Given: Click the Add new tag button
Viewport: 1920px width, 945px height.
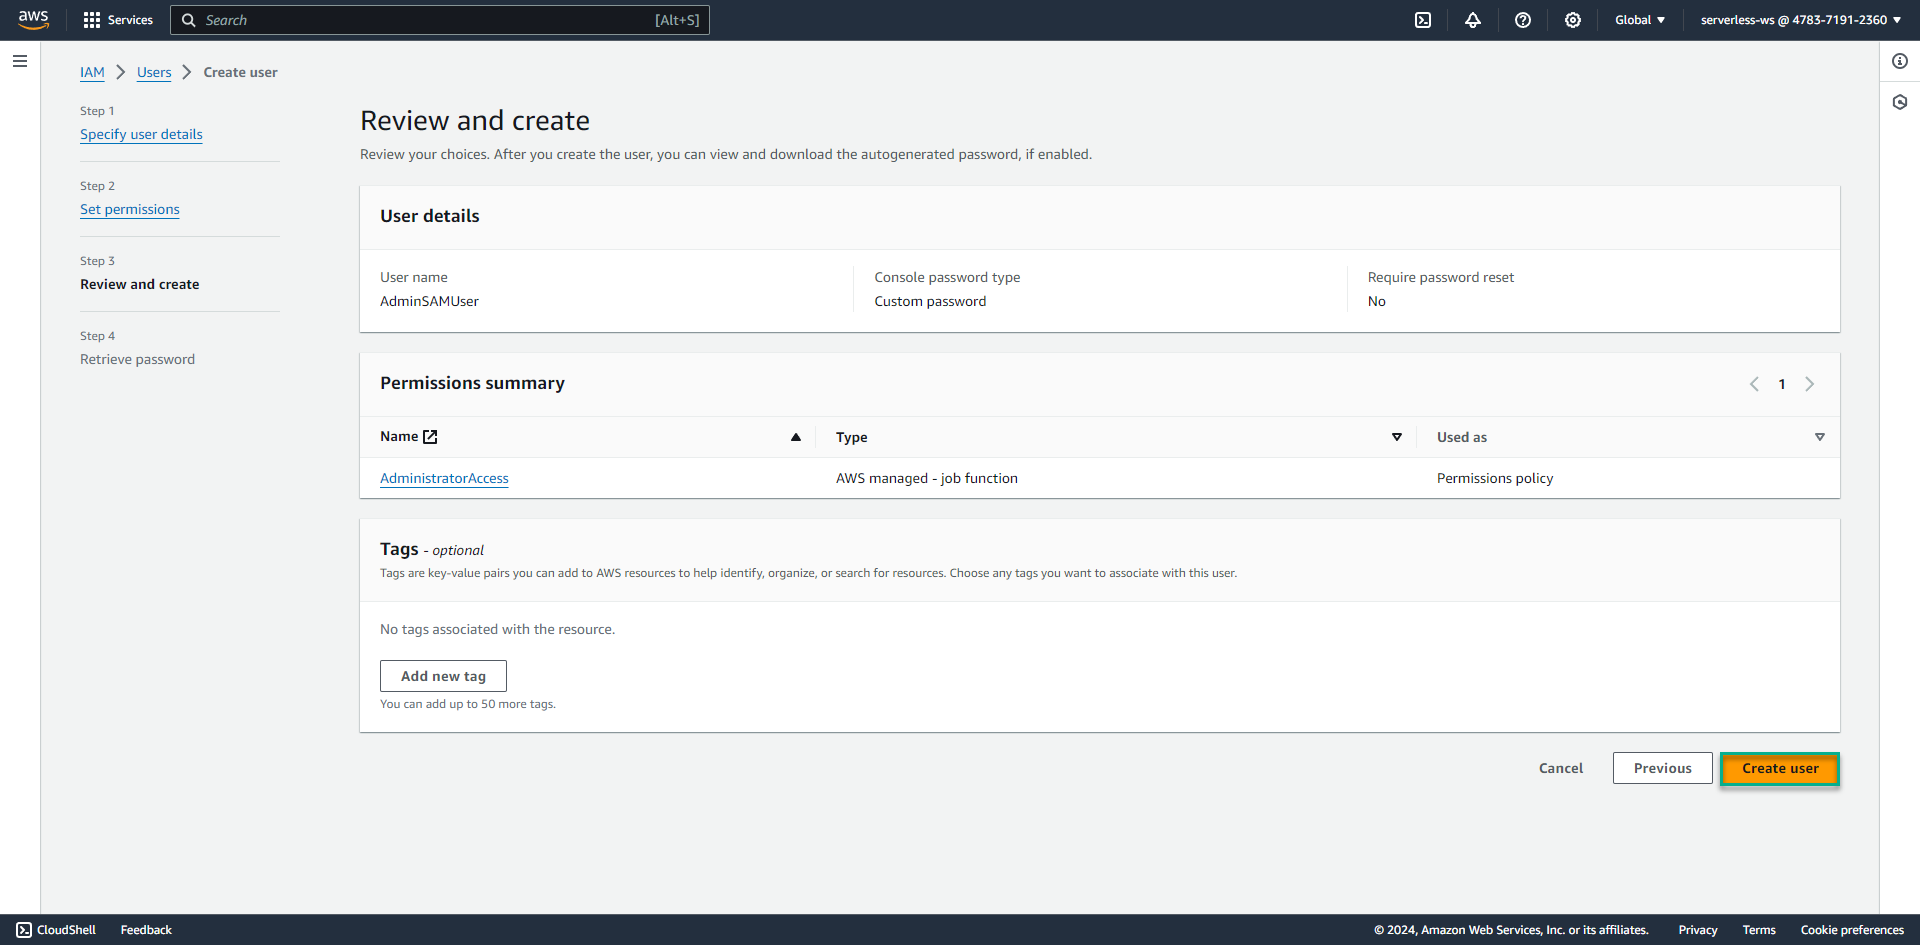Looking at the screenshot, I should coord(443,676).
